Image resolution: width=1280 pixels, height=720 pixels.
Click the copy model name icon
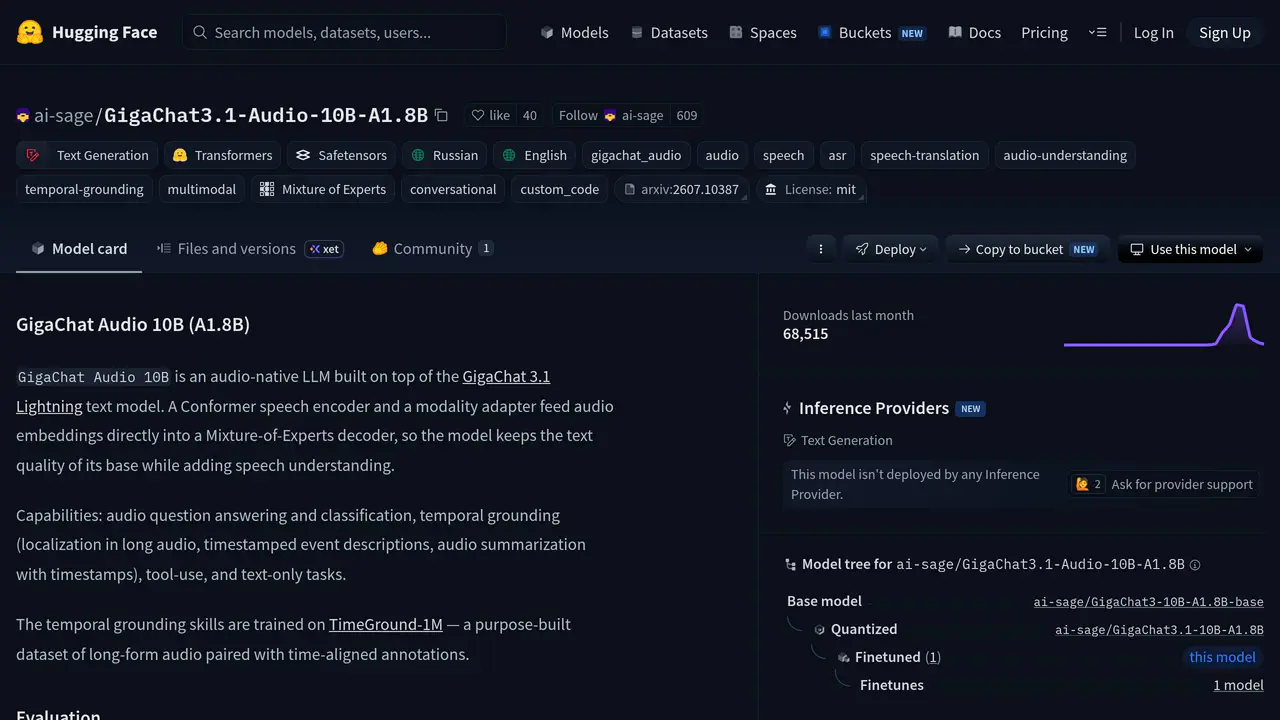441,115
